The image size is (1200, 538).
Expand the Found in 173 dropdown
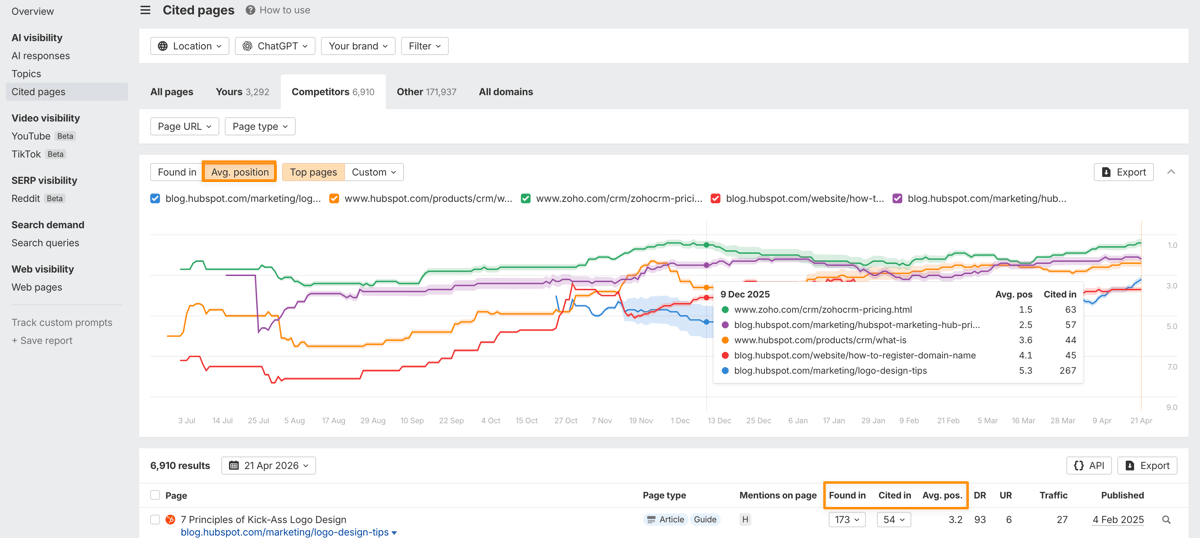(847, 520)
